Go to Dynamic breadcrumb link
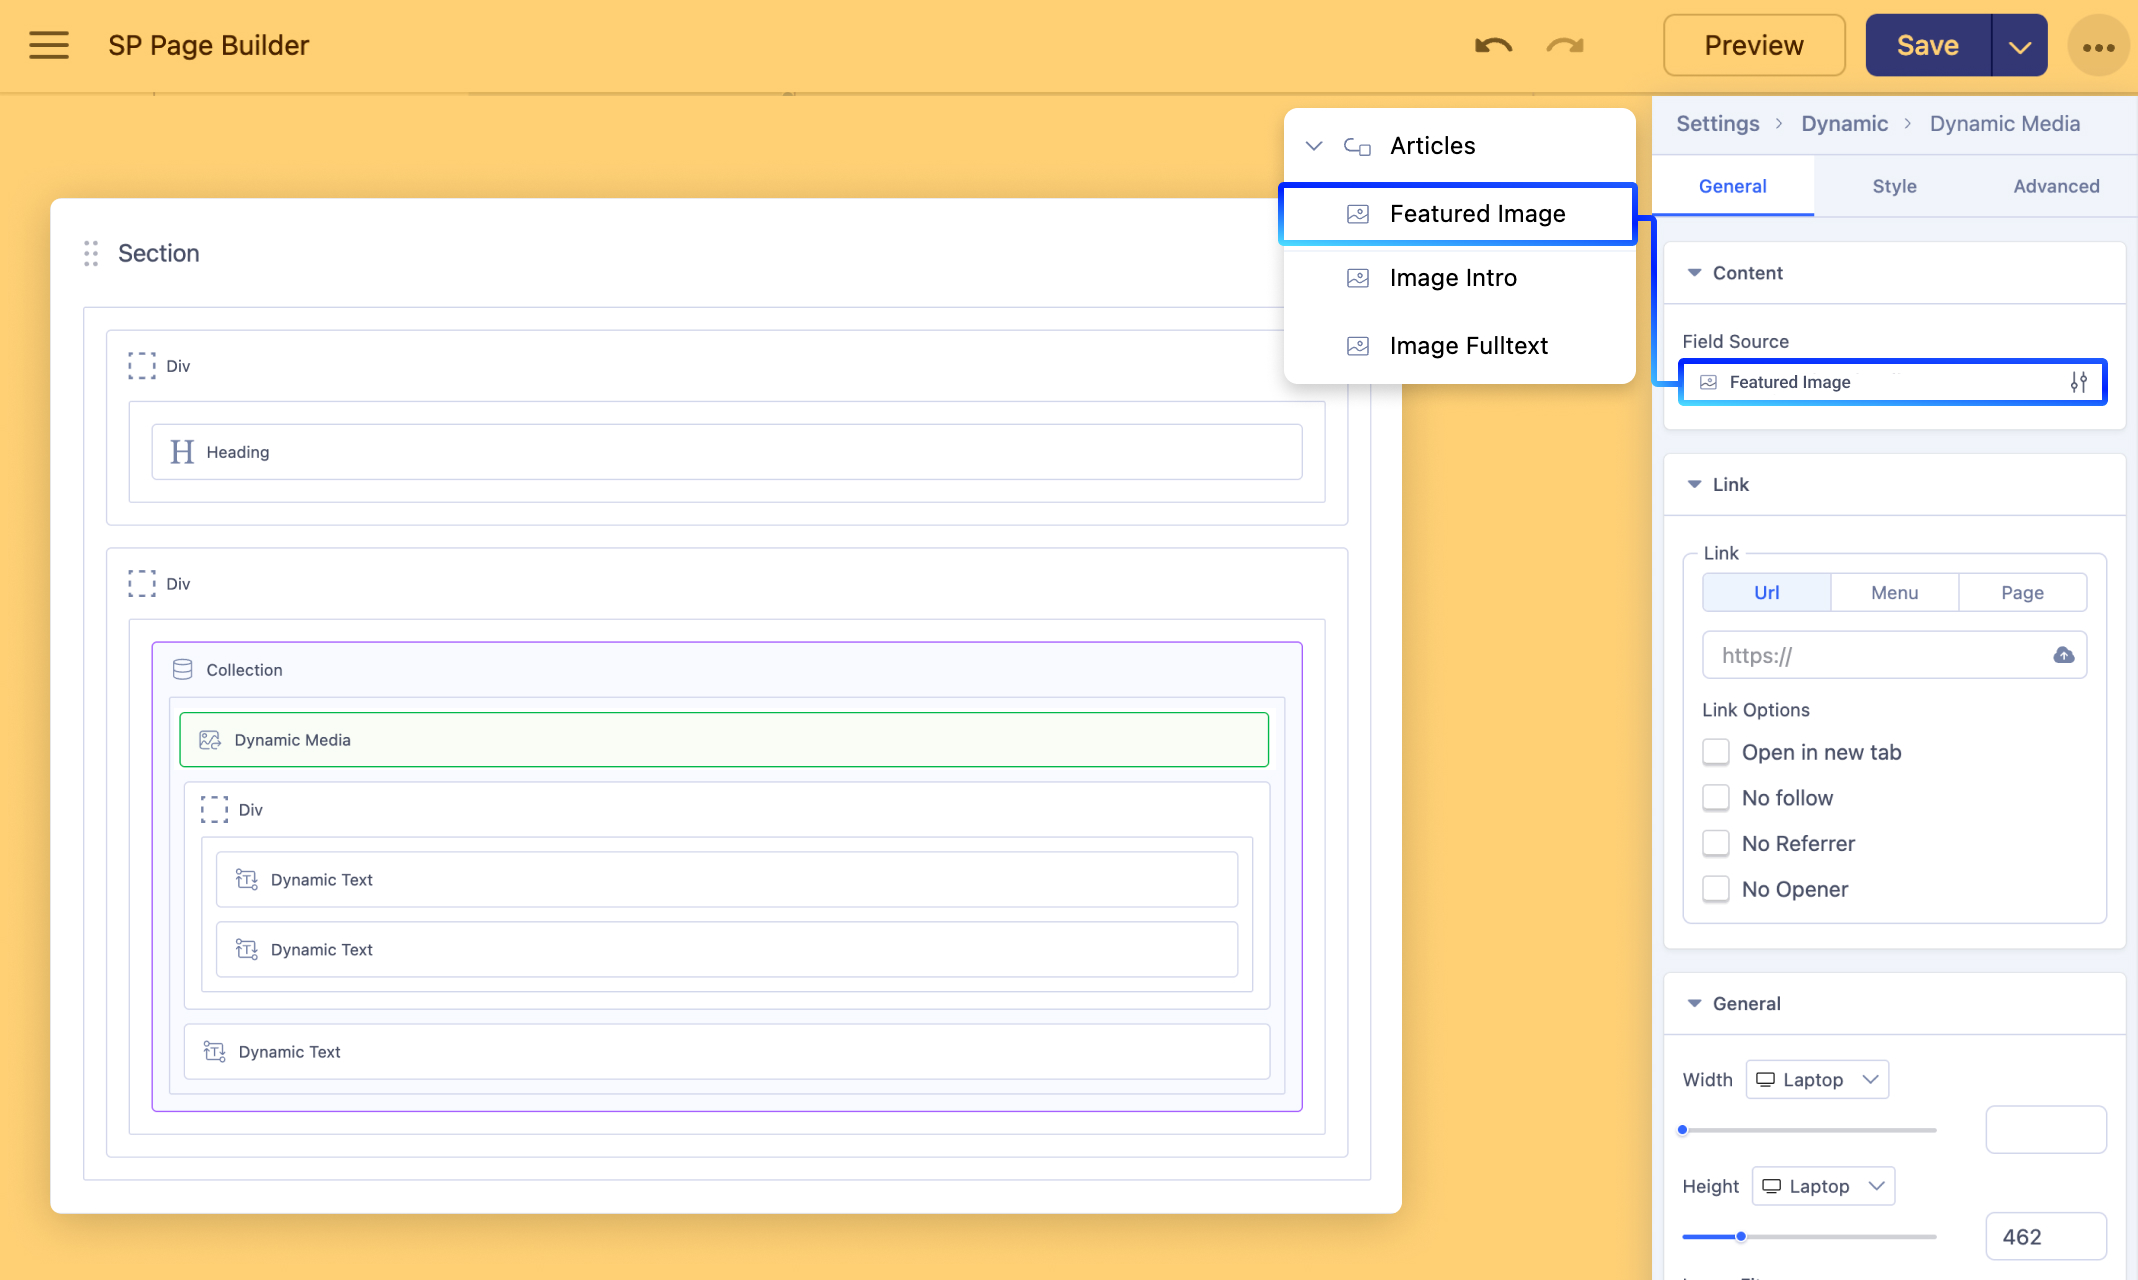This screenshot has width=2138, height=1280. pyautogui.click(x=1844, y=124)
